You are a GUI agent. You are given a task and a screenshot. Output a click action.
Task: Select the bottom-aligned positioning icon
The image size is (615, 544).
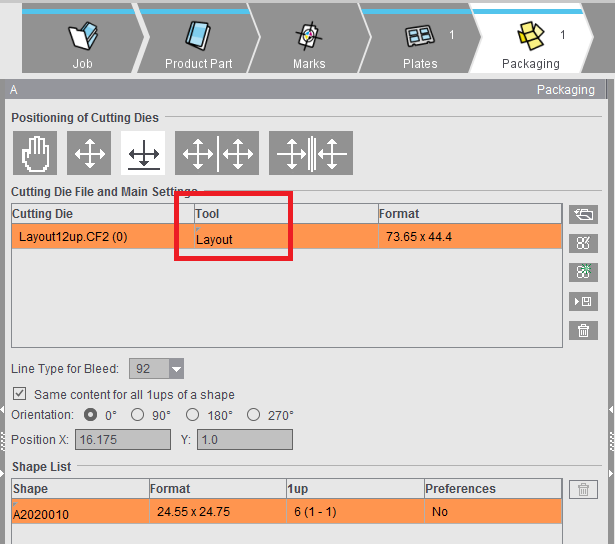(x=143, y=153)
